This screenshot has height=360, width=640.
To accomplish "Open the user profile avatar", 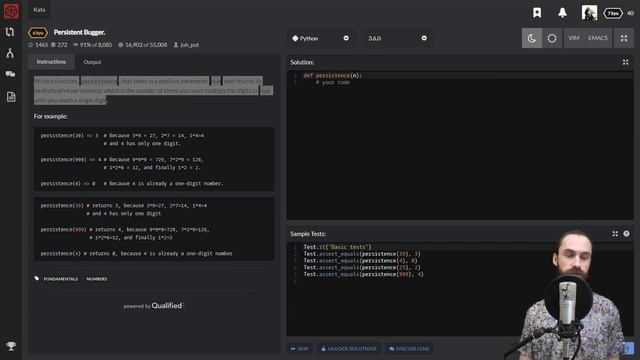I will tap(589, 13).
